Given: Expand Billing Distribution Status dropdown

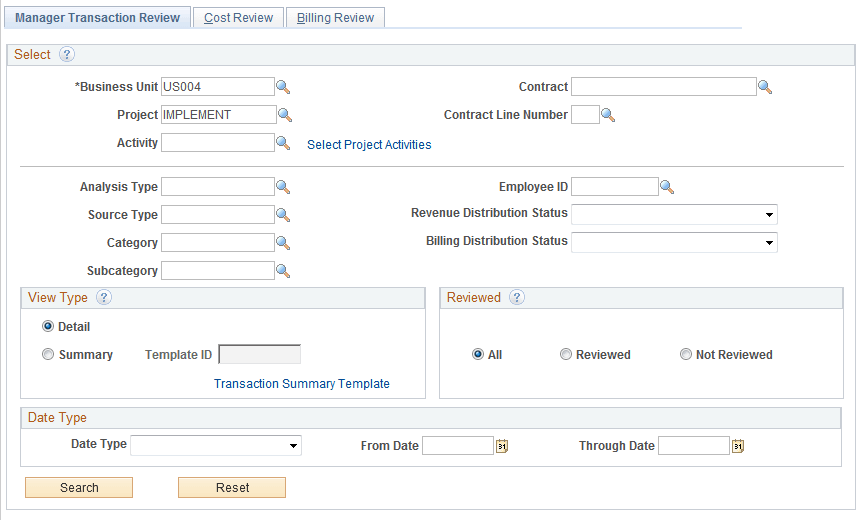Looking at the screenshot, I should coord(674,243).
